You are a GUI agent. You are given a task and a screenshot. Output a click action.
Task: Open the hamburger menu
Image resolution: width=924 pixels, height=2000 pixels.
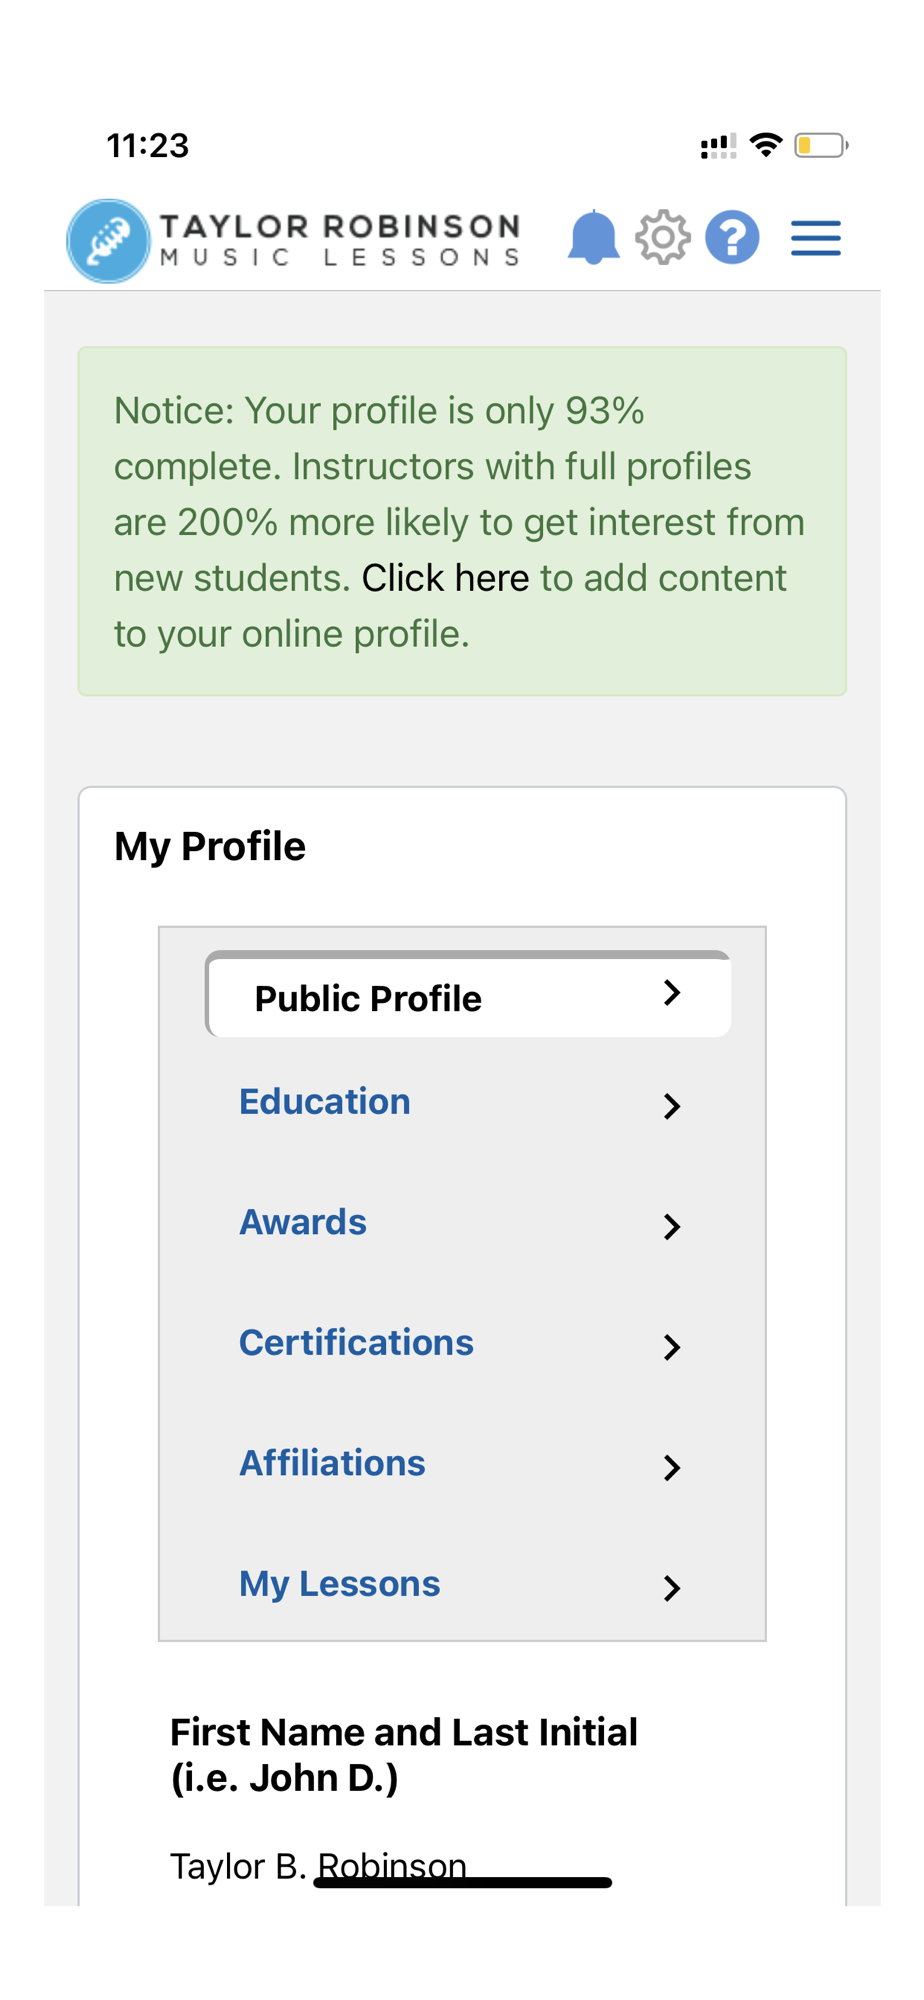pos(815,238)
